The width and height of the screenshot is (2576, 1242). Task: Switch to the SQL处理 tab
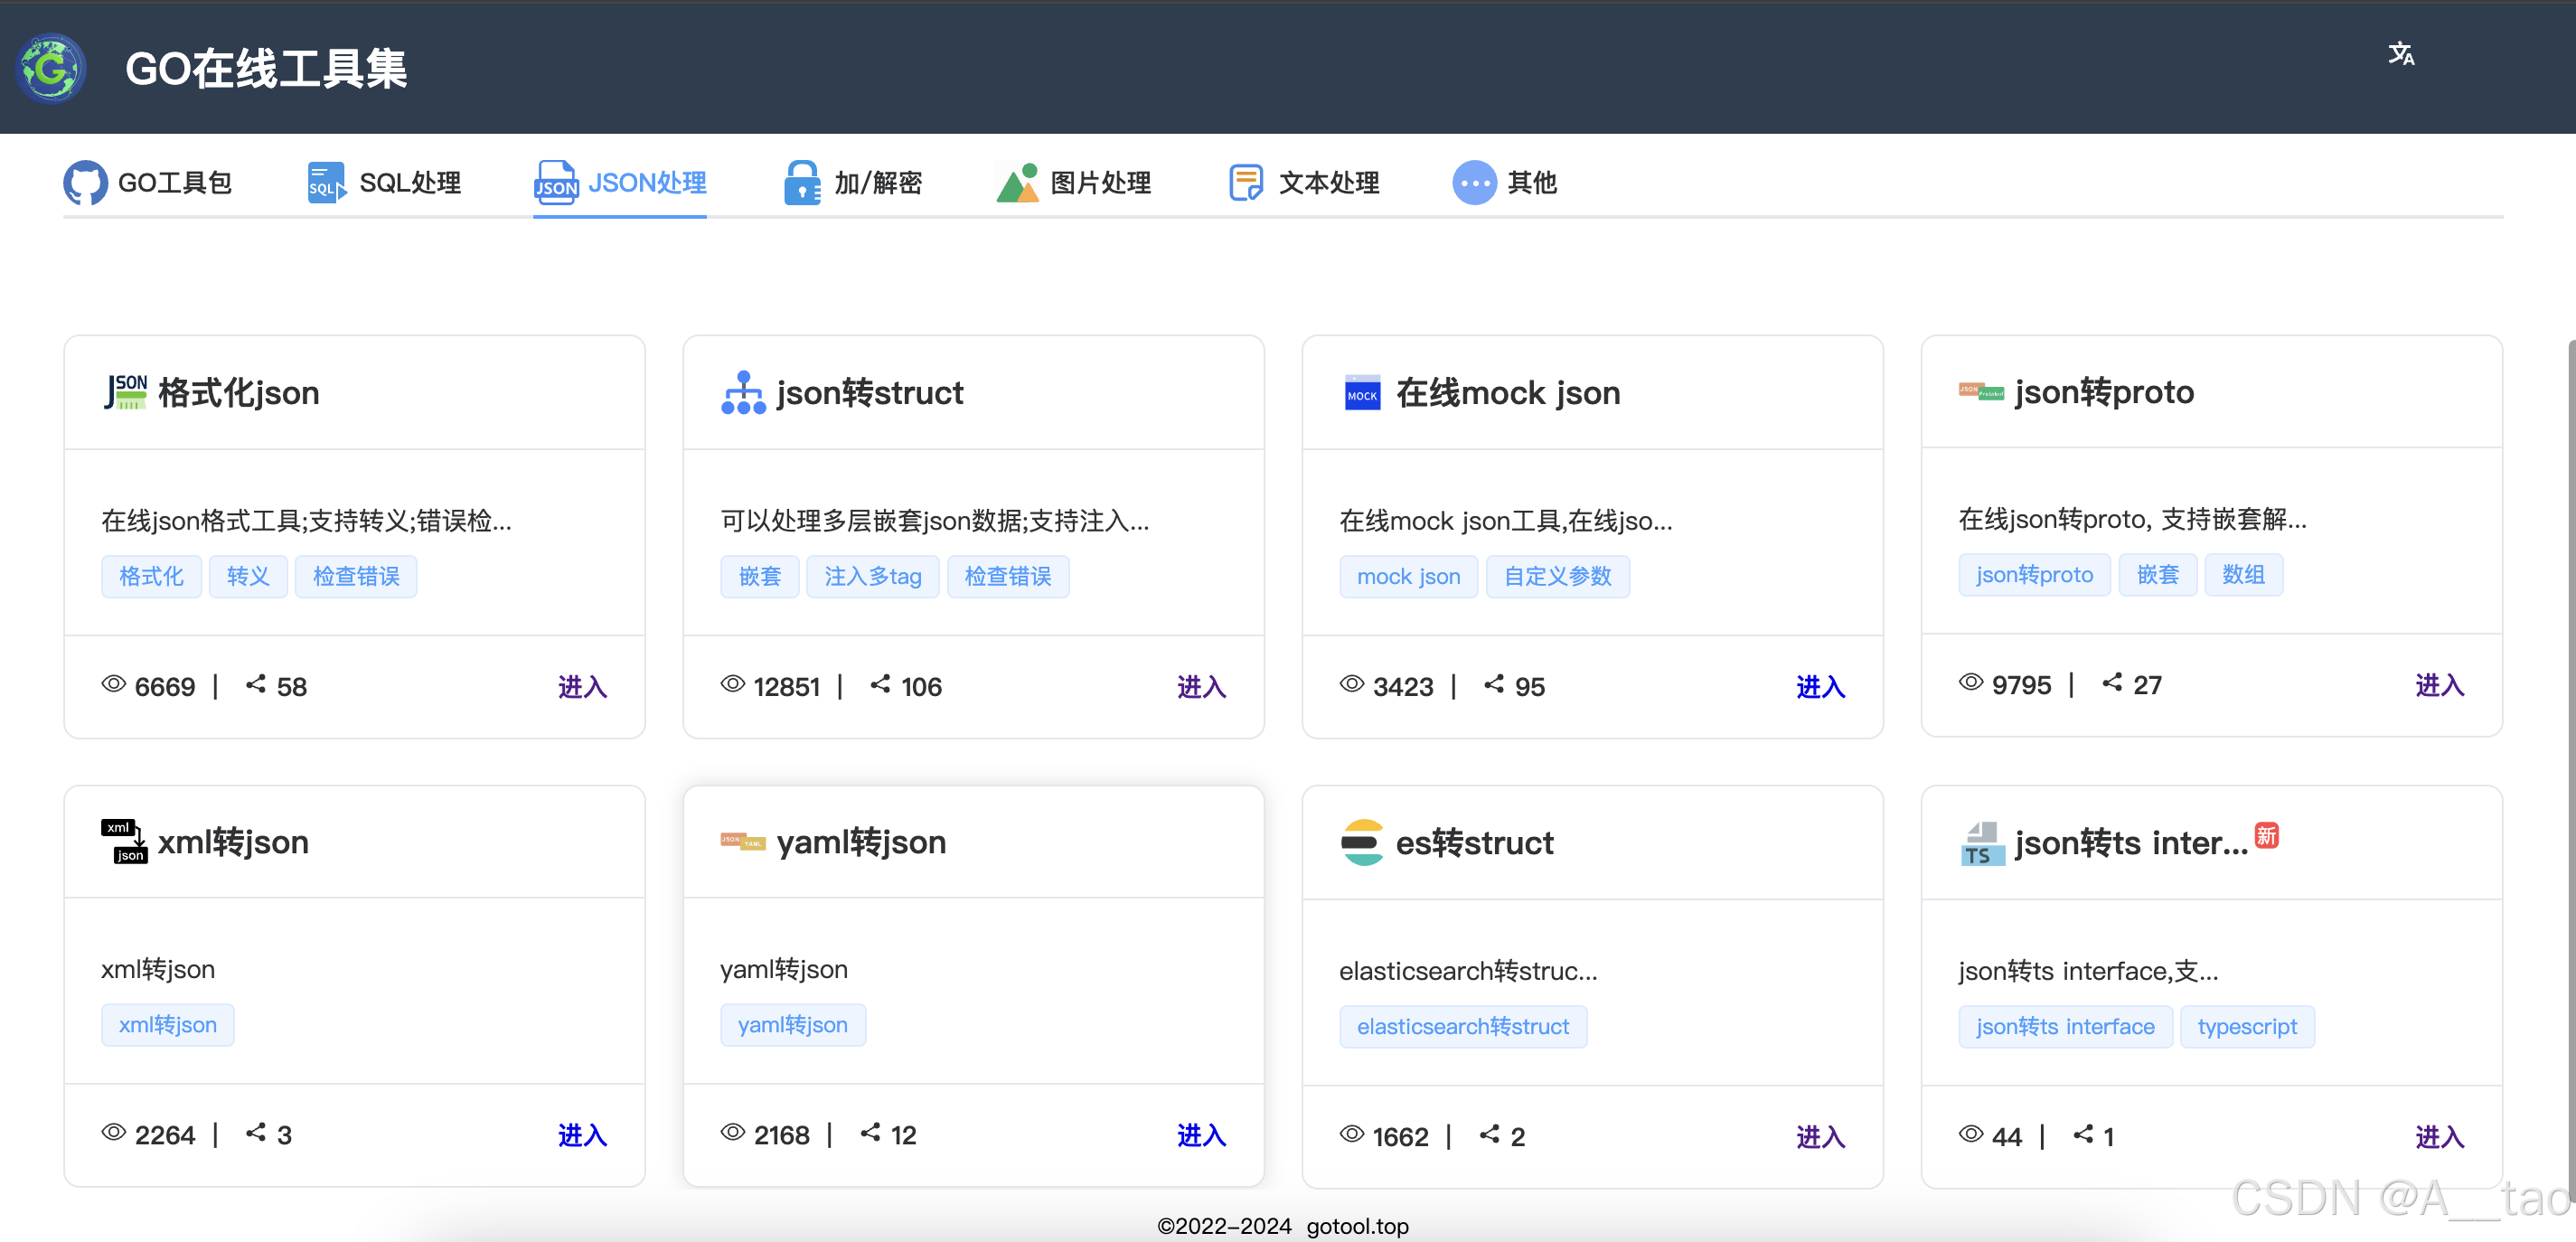tap(384, 183)
